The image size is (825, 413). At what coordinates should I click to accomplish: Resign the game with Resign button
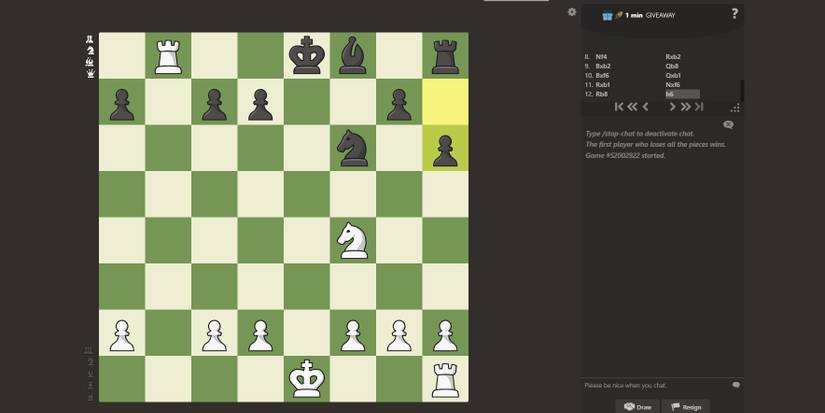[686, 407]
